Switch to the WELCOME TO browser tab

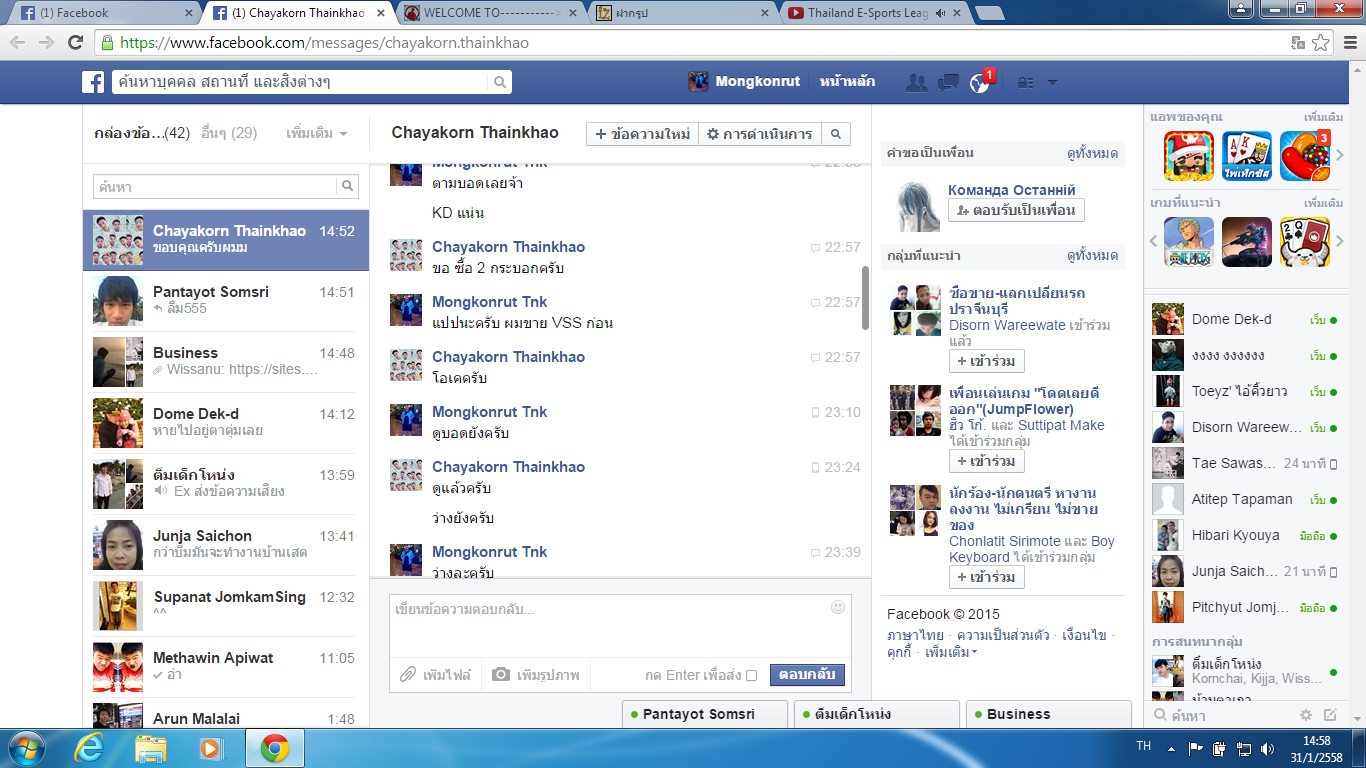click(489, 13)
